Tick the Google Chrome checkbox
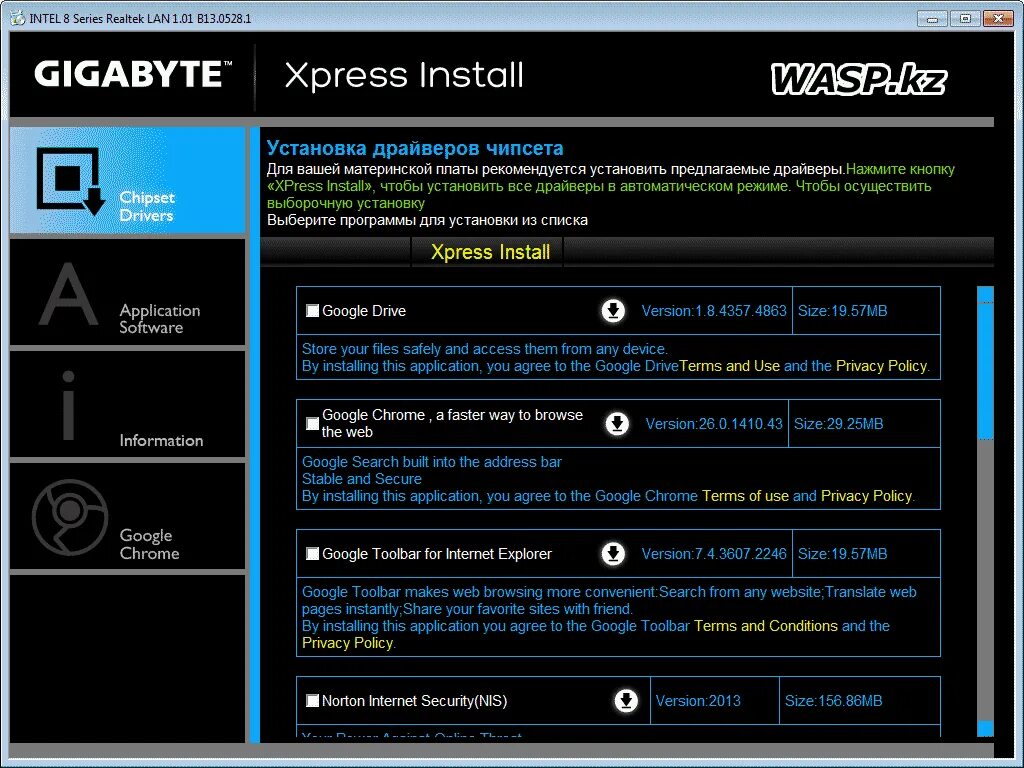This screenshot has width=1024, height=768. [313, 424]
